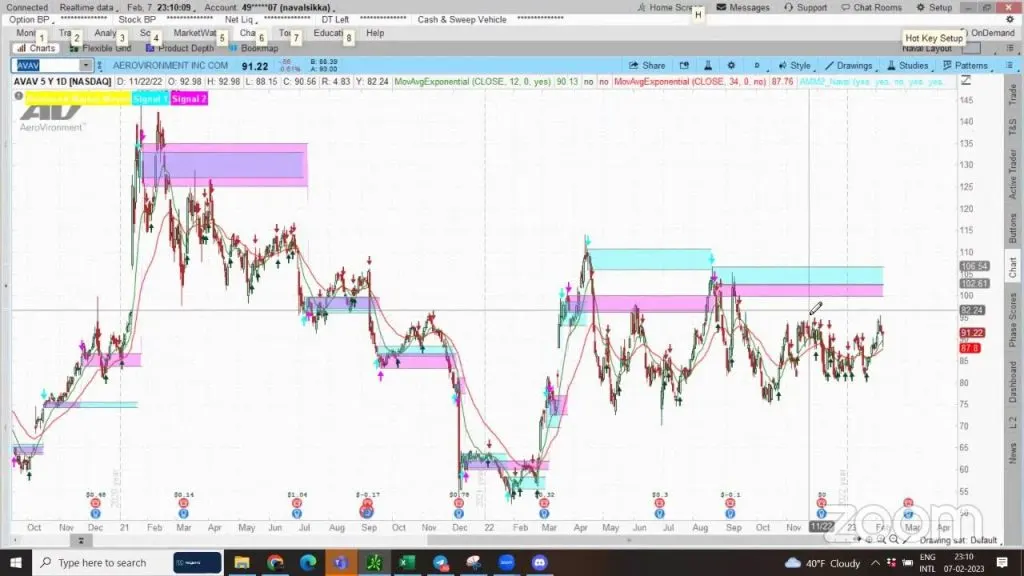Click the earnings bubble labeled $0.14

(x=184, y=503)
